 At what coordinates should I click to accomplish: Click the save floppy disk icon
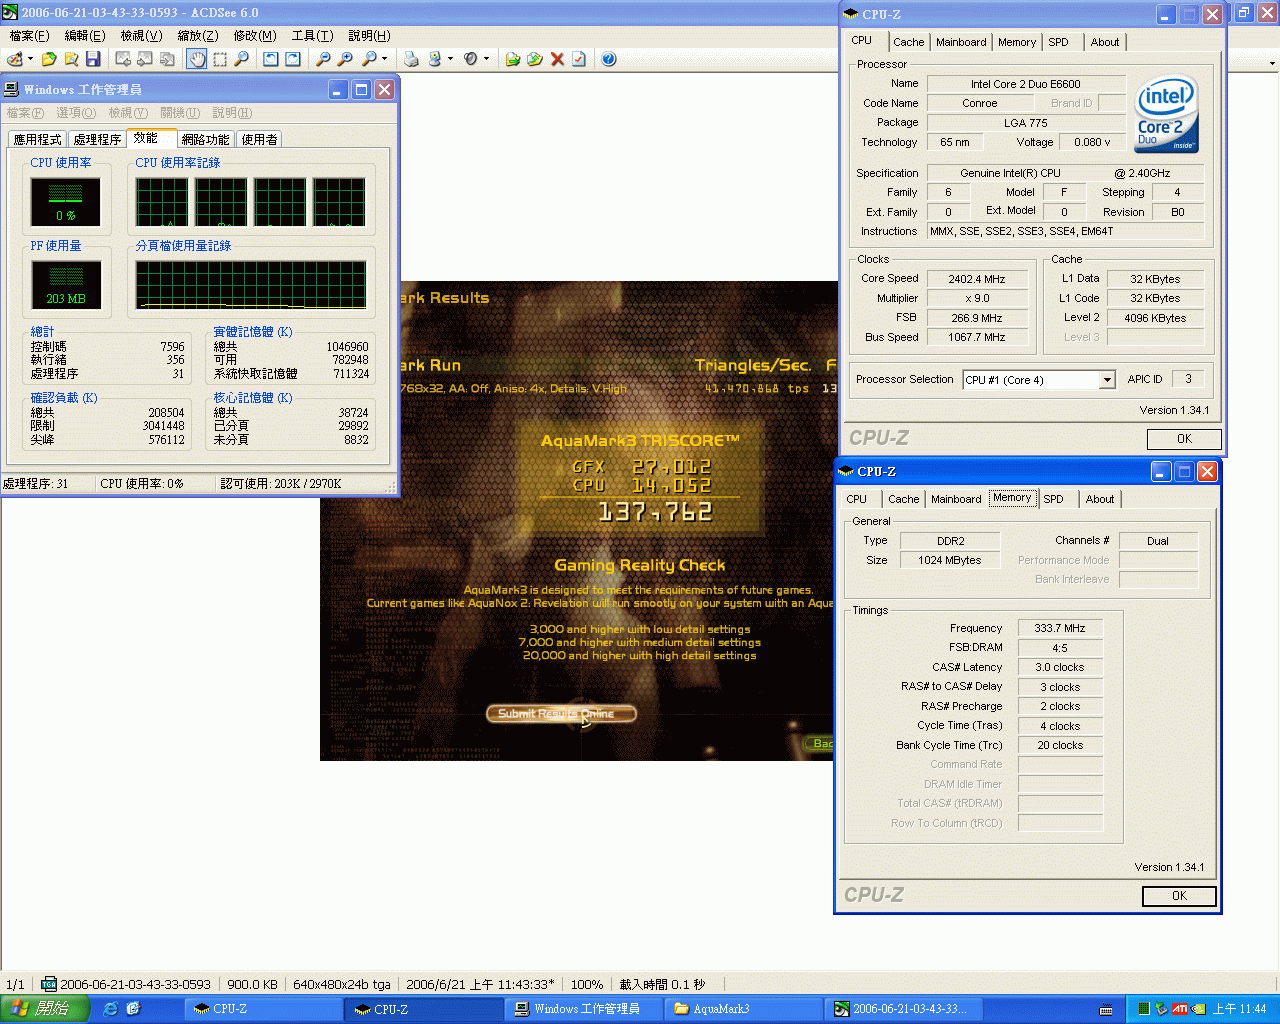point(93,59)
